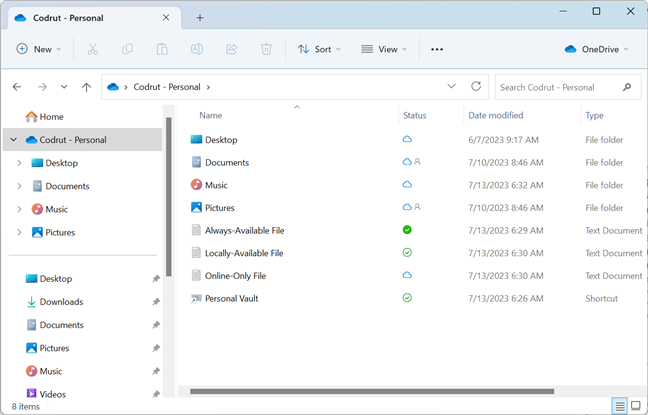Open the View options menu
Screen dimensions: 648x415
(384, 49)
